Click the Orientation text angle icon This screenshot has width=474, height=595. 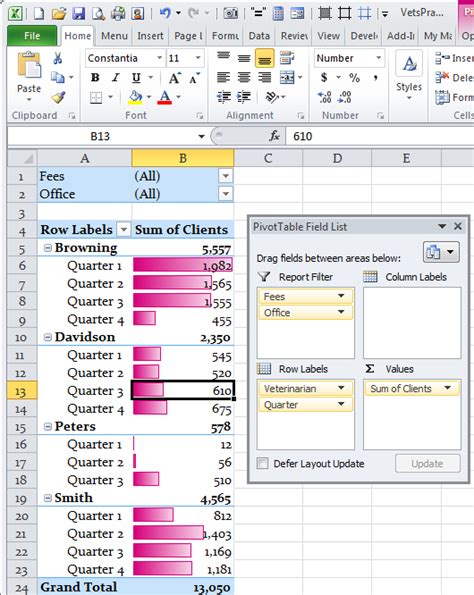coord(272,97)
